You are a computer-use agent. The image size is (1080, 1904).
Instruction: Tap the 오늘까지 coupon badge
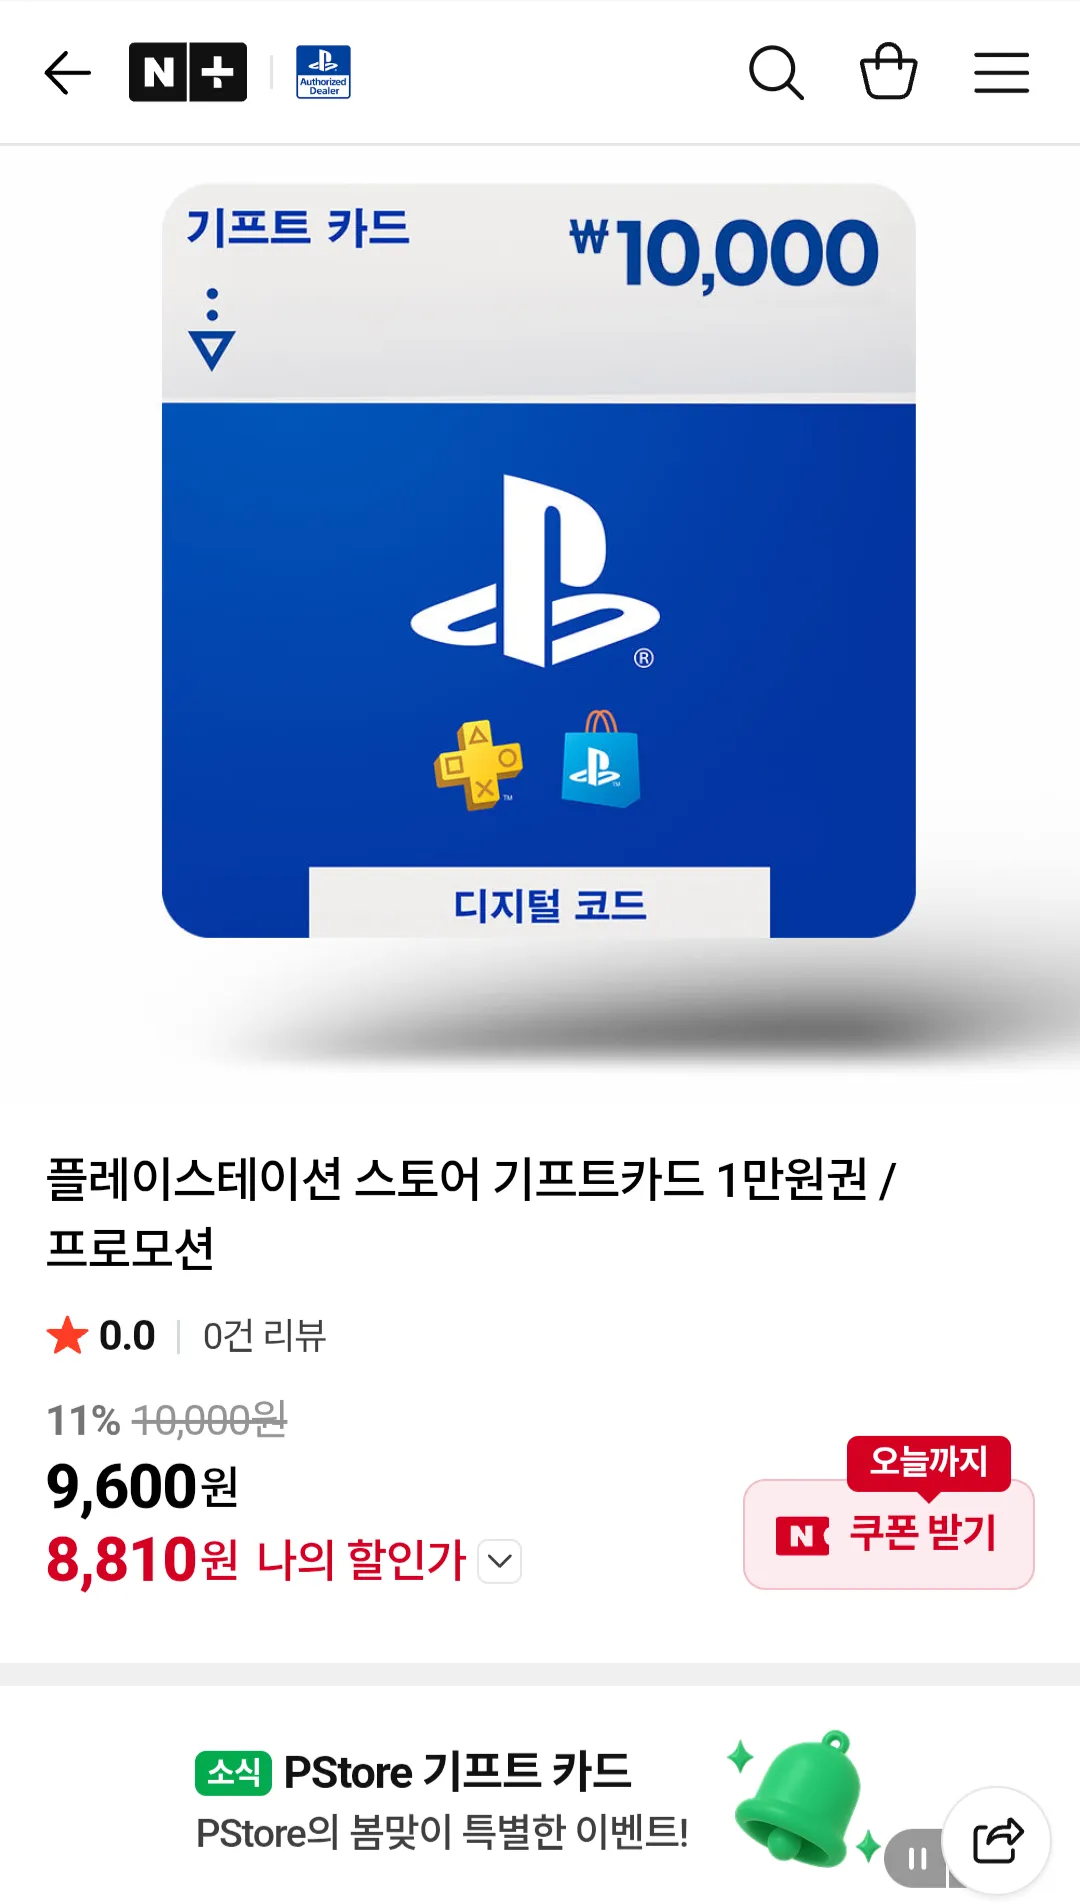click(929, 1463)
